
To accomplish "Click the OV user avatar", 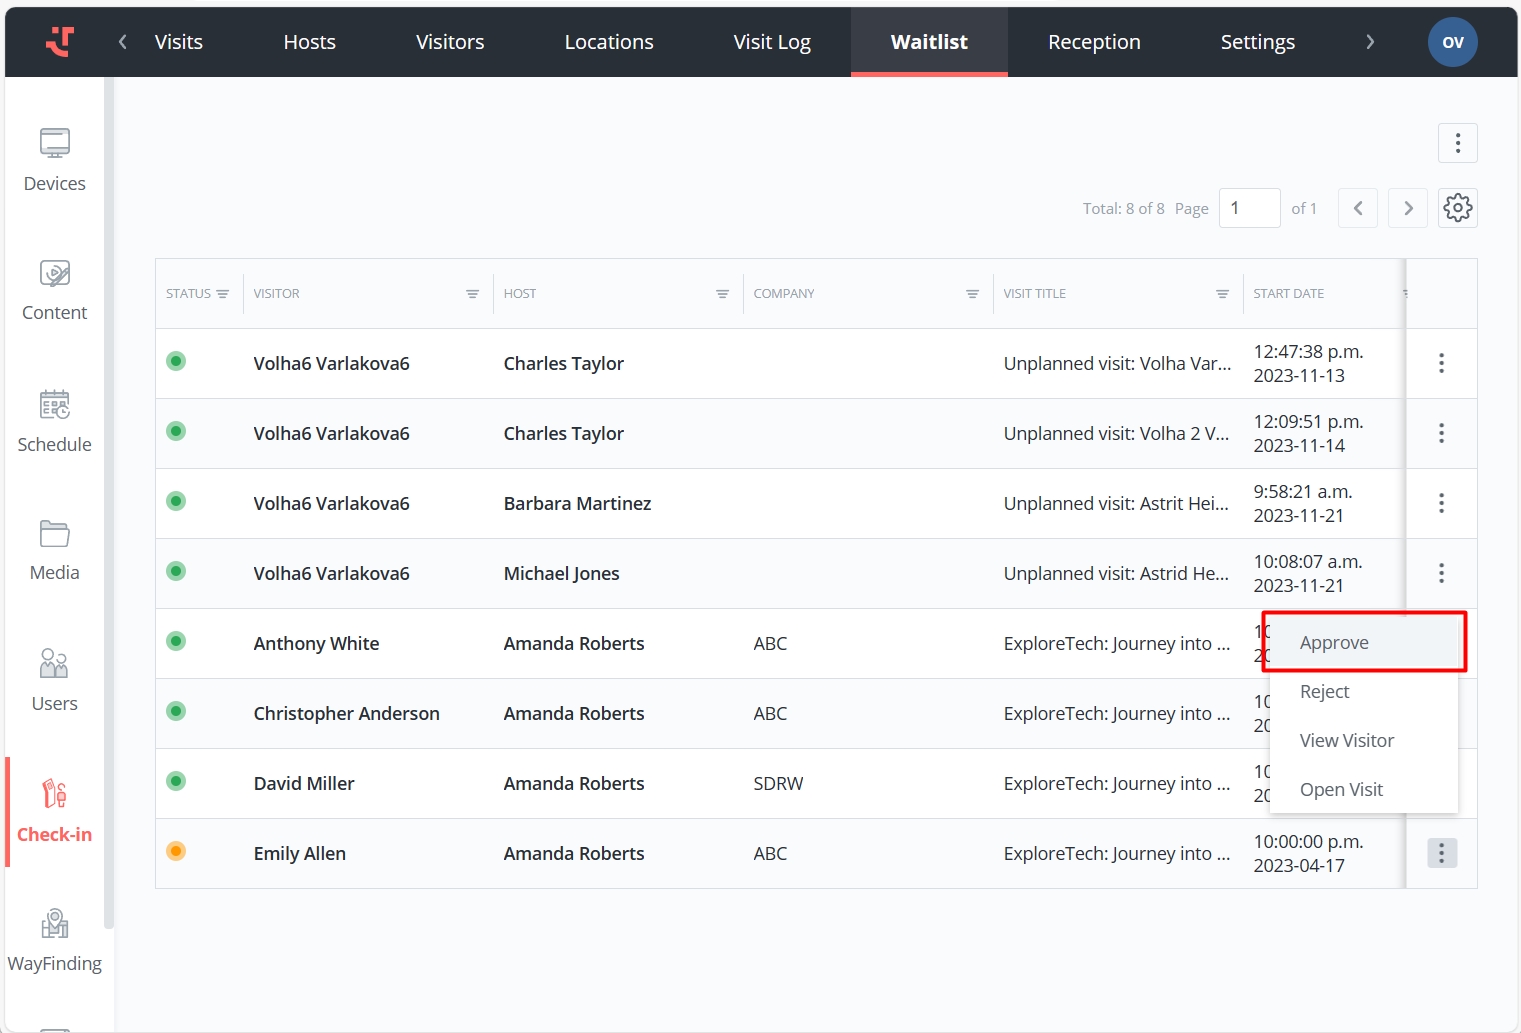I will tap(1452, 42).
